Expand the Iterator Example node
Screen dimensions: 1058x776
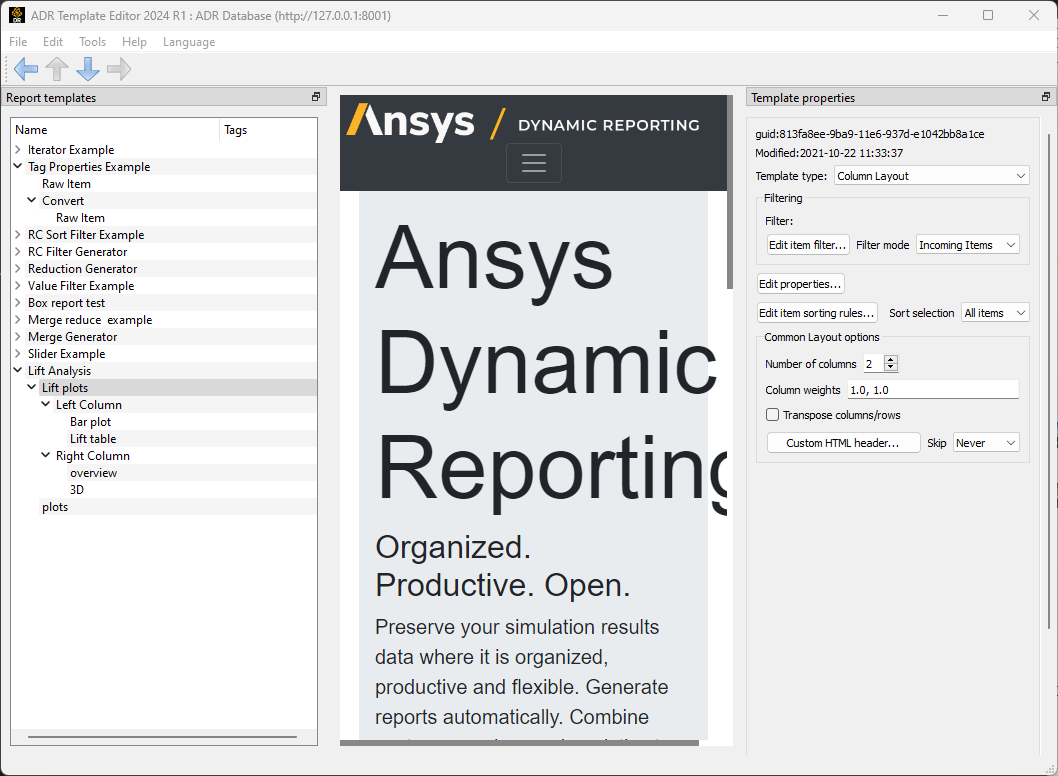point(18,150)
